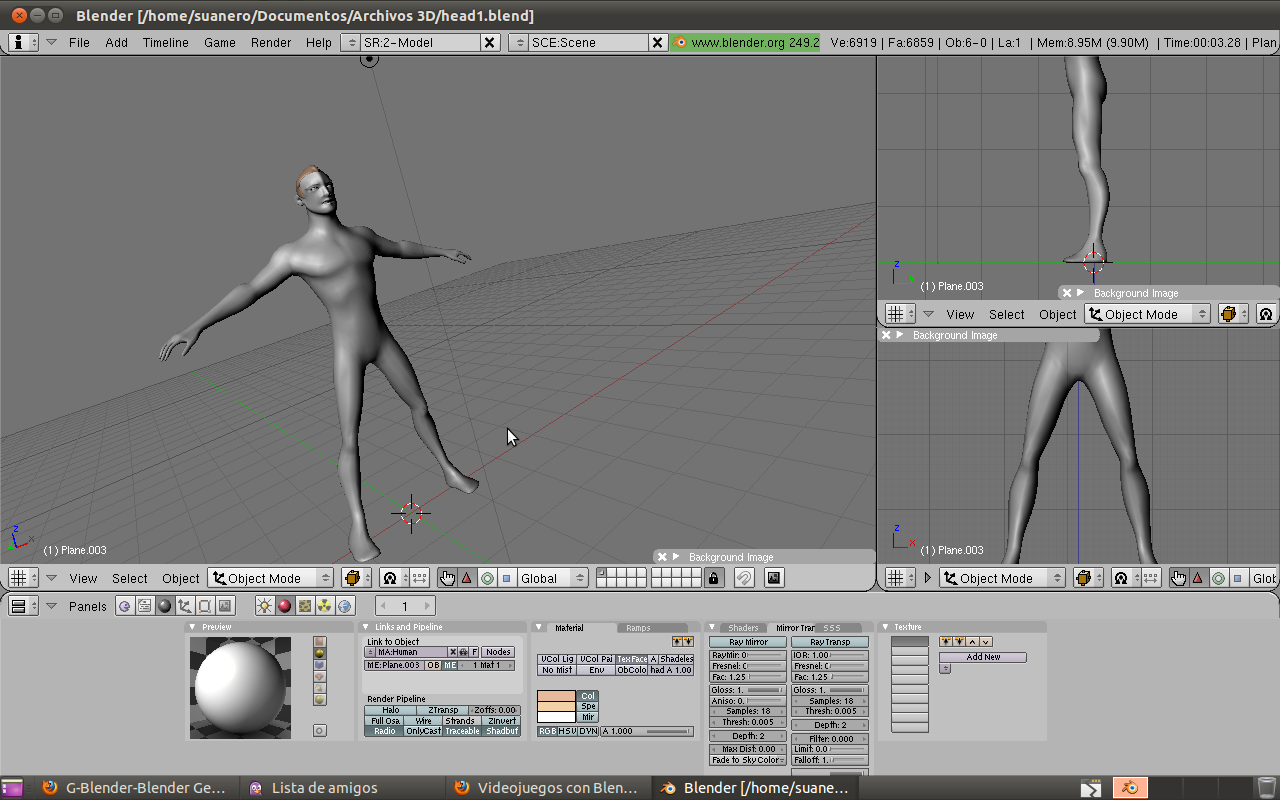Open the Radiosity buttons icon
This screenshot has height=800, width=1280.
[x=325, y=606]
